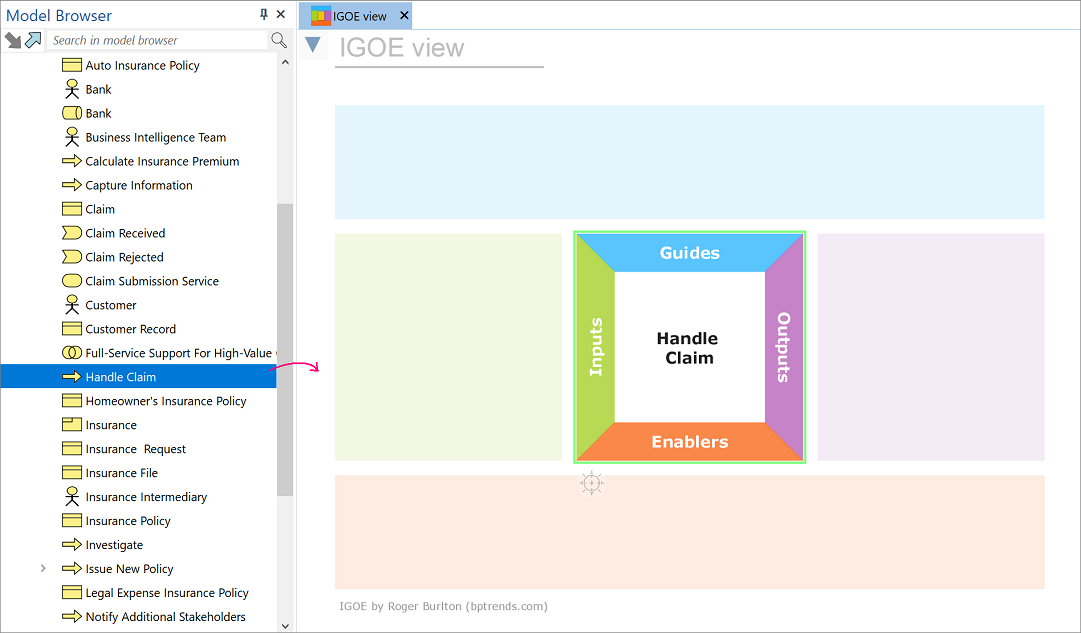
Task: Click the gray down-right arrow icon
Action: tap(13, 40)
